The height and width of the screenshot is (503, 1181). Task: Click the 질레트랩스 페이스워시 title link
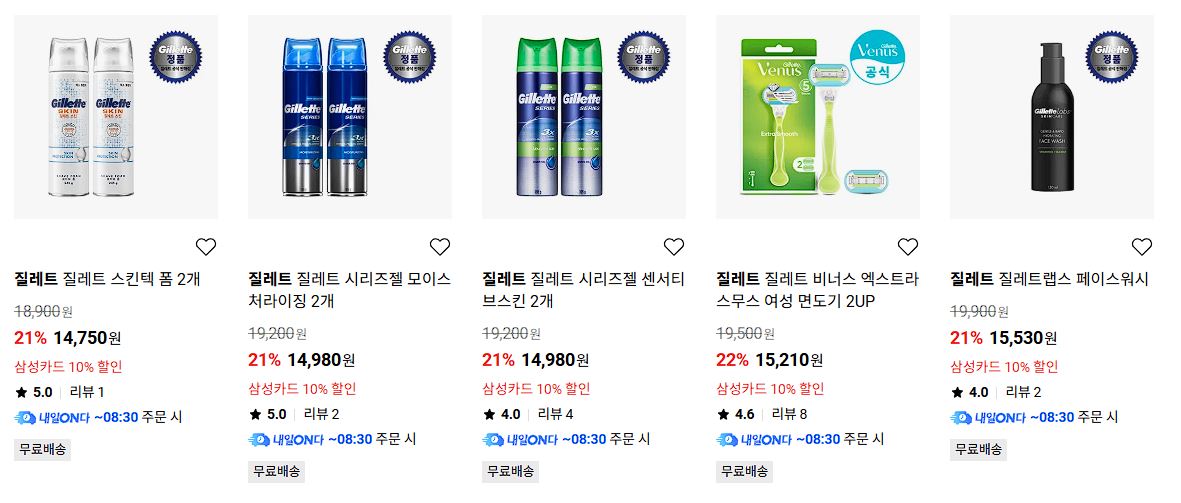click(1049, 279)
